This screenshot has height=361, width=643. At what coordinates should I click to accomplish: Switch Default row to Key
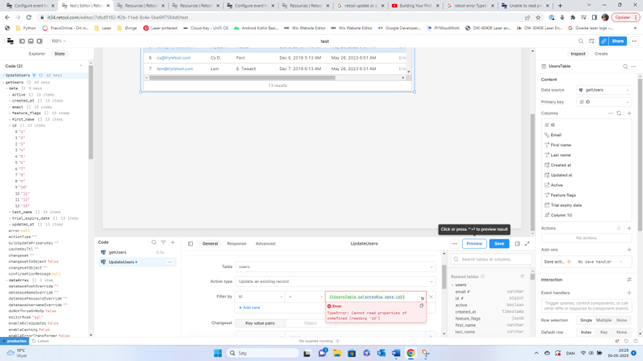(x=604, y=332)
